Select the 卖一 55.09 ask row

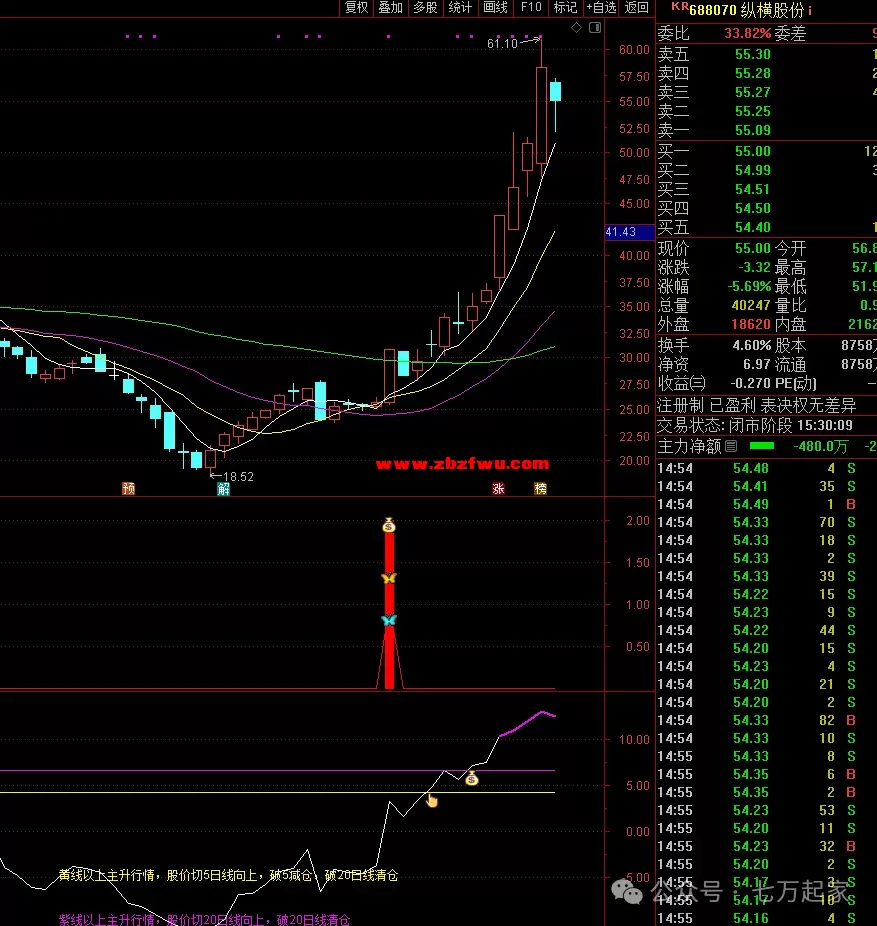tap(767, 130)
